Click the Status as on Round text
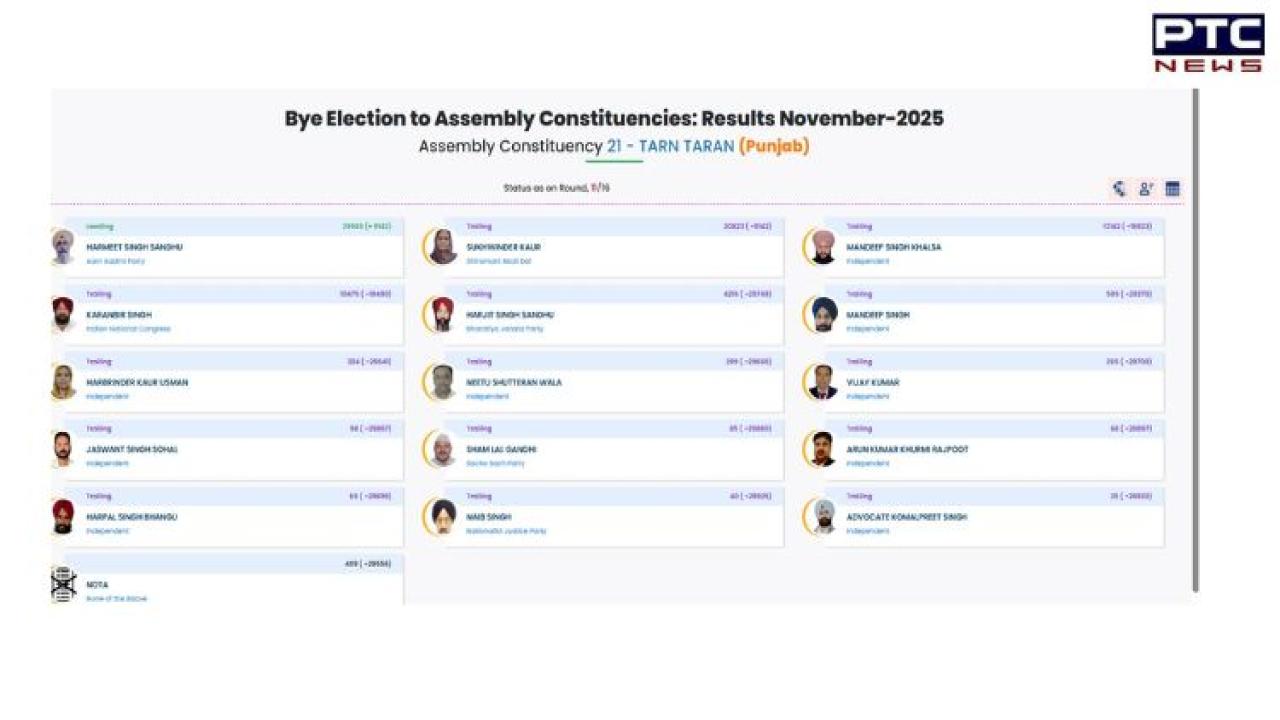The height and width of the screenshot is (720, 1280). (556, 188)
